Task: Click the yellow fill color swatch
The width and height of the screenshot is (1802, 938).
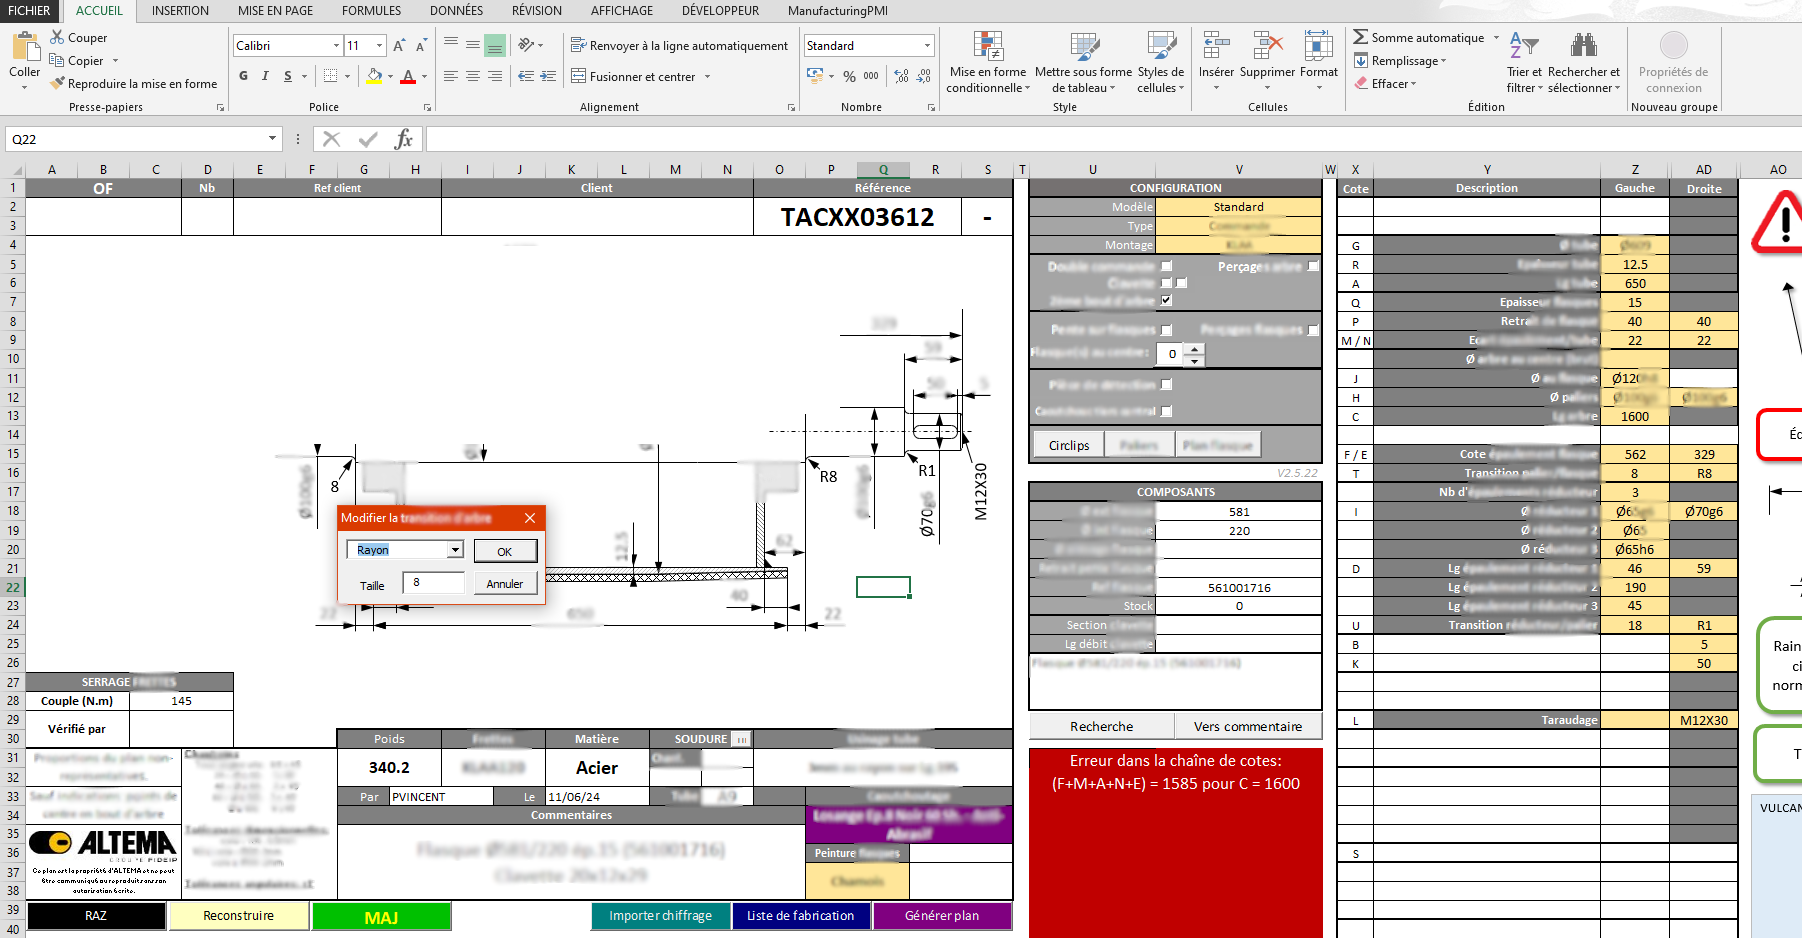Action: (374, 76)
